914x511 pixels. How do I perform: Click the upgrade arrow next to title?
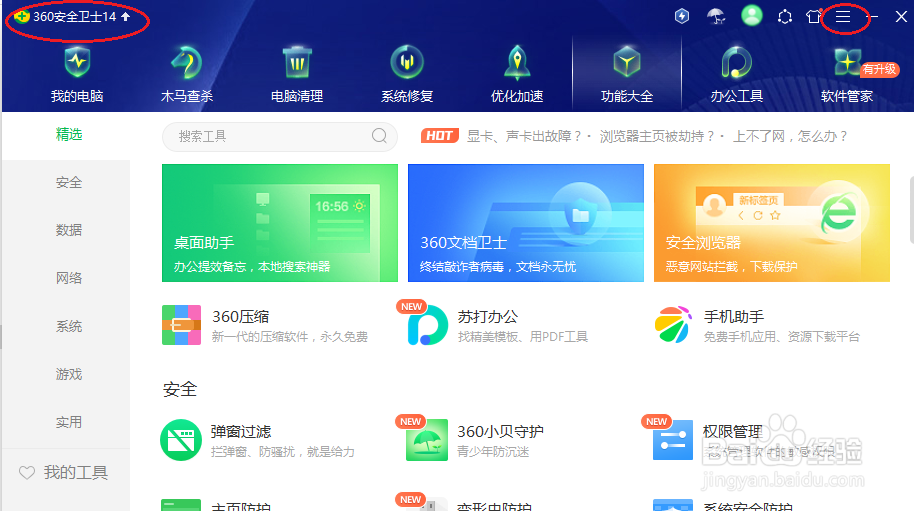pos(125,17)
